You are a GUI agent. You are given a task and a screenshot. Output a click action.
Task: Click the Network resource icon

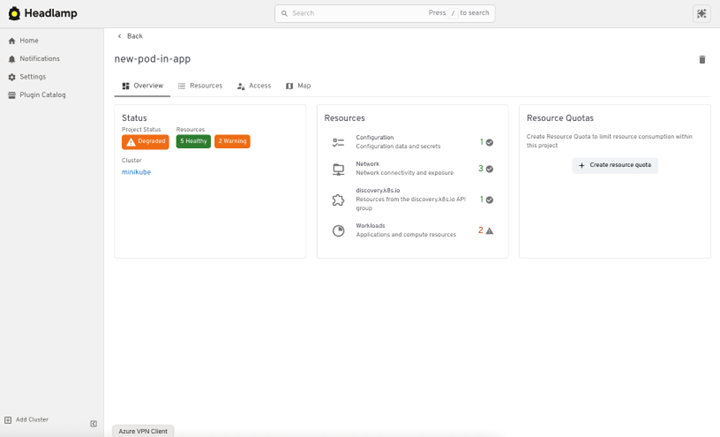[338, 170]
